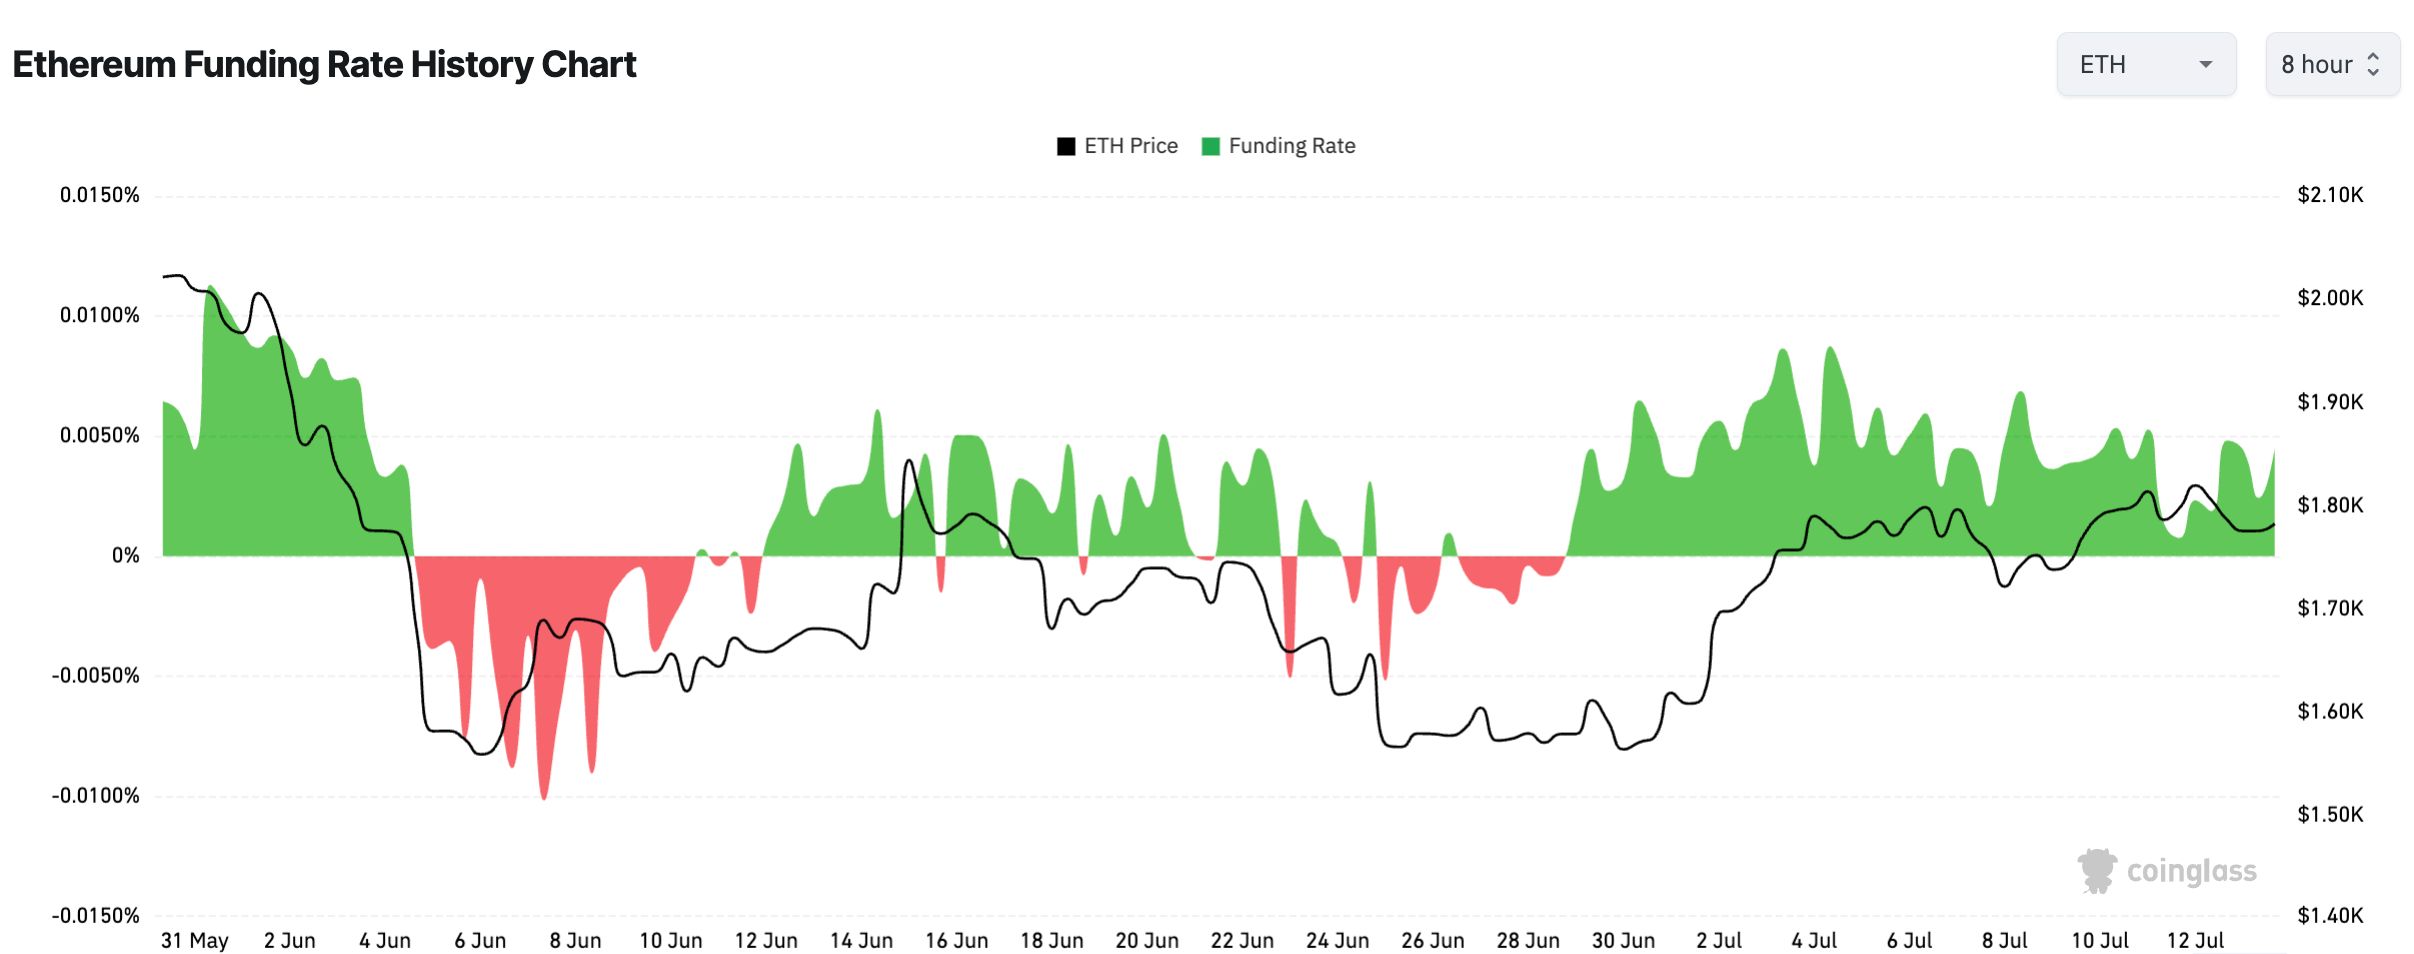Click the 14 Jun x-axis label
Screen dimensions: 2414x954
pyautogui.click(x=861, y=941)
